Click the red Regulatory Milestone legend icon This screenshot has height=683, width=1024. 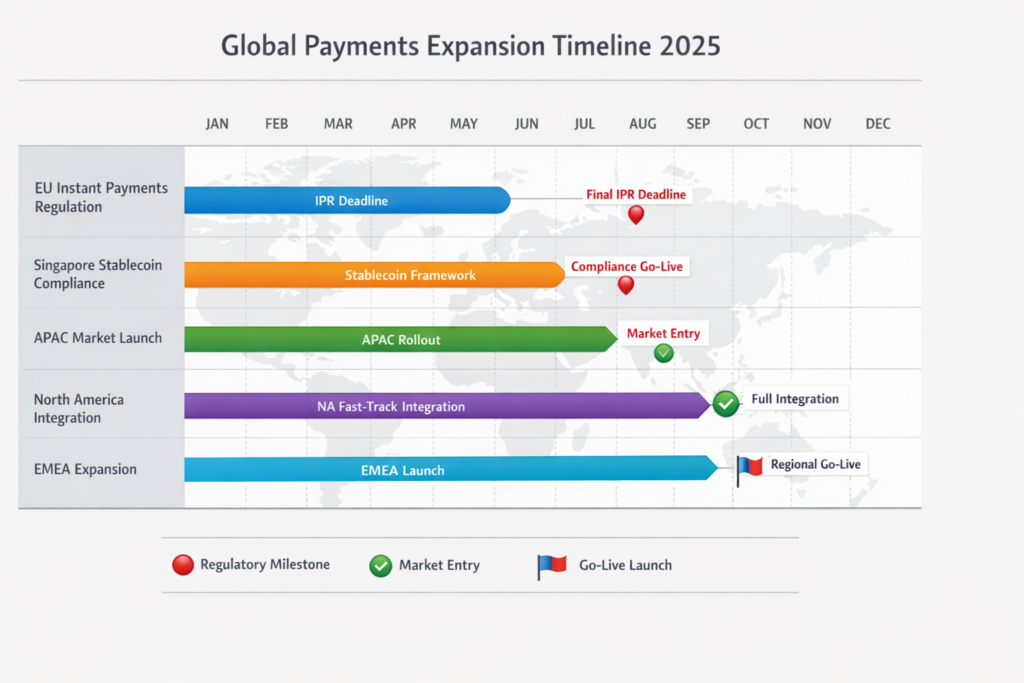182,565
